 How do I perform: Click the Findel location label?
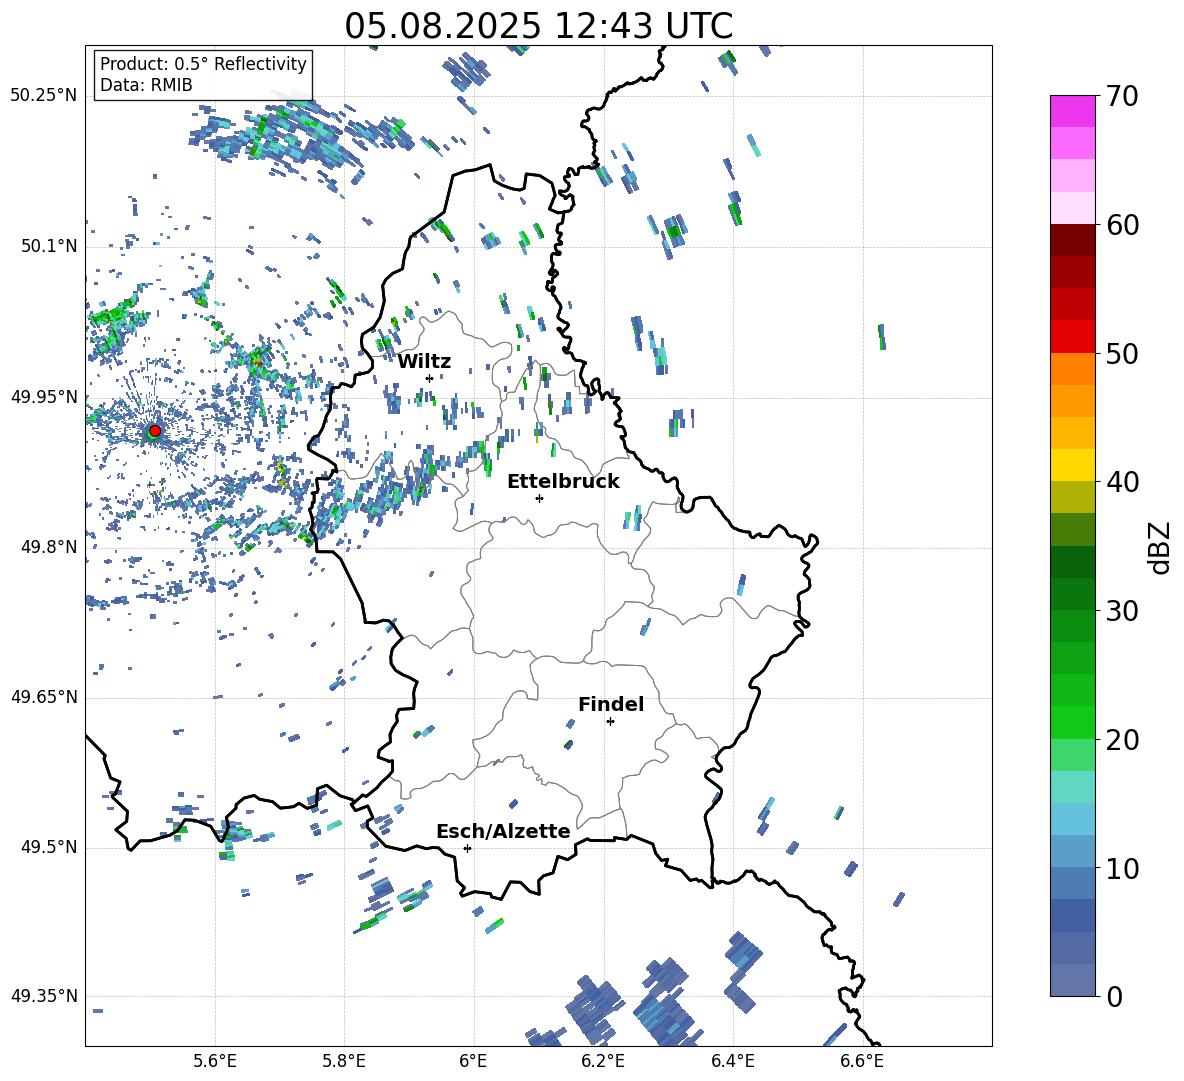(611, 704)
